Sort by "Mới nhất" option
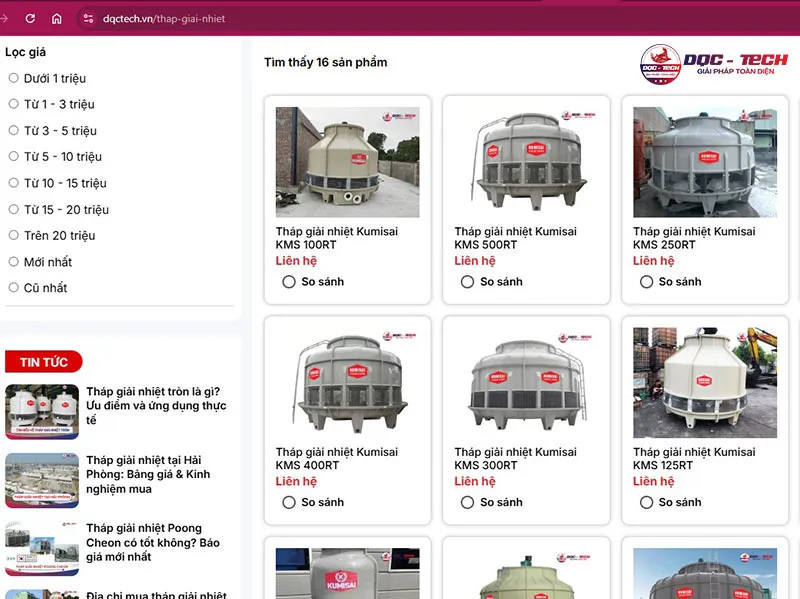The width and height of the screenshot is (800, 599). tap(14, 262)
